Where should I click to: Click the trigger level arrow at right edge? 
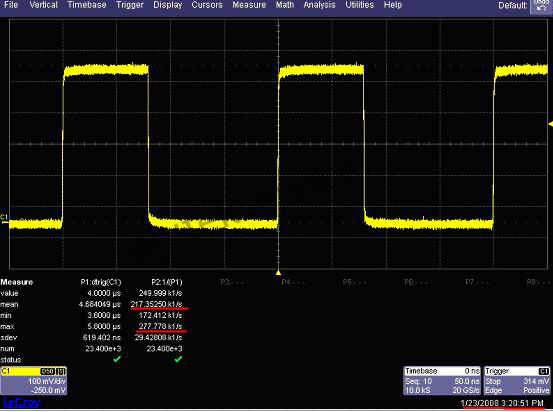tap(551, 124)
